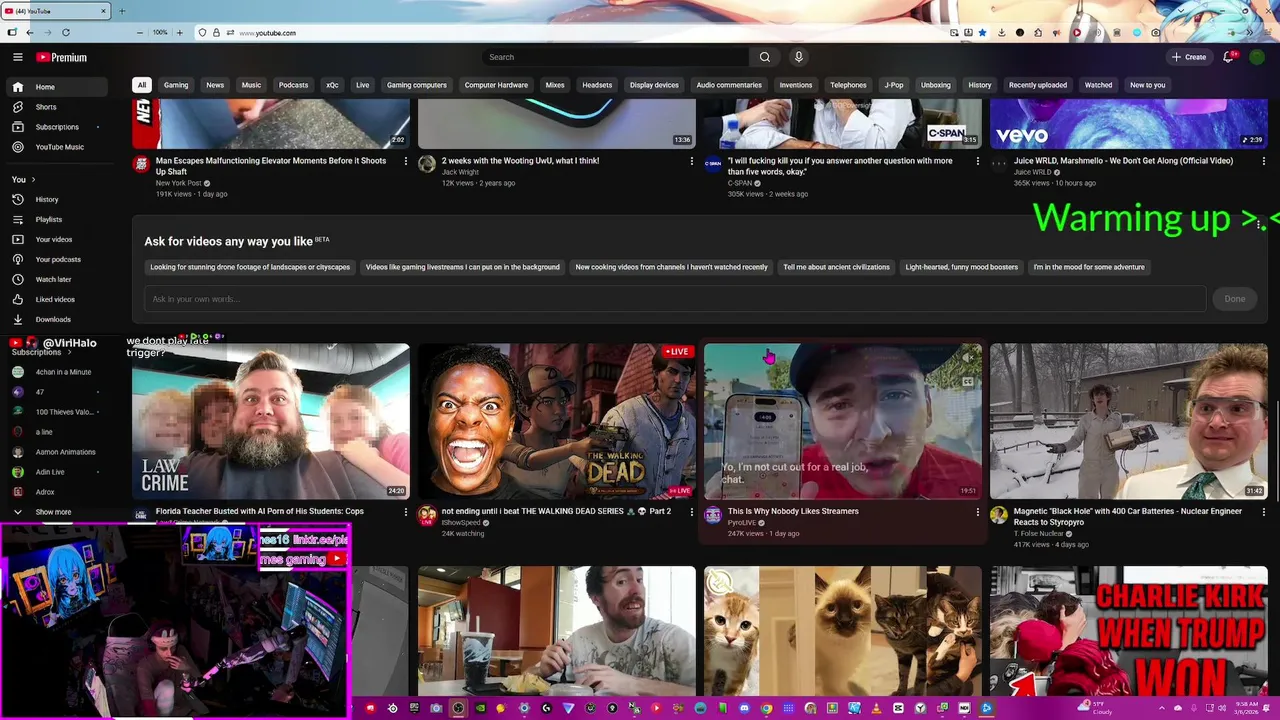
Task: Open options menu for Wooting UwU video
Action: 691,161
